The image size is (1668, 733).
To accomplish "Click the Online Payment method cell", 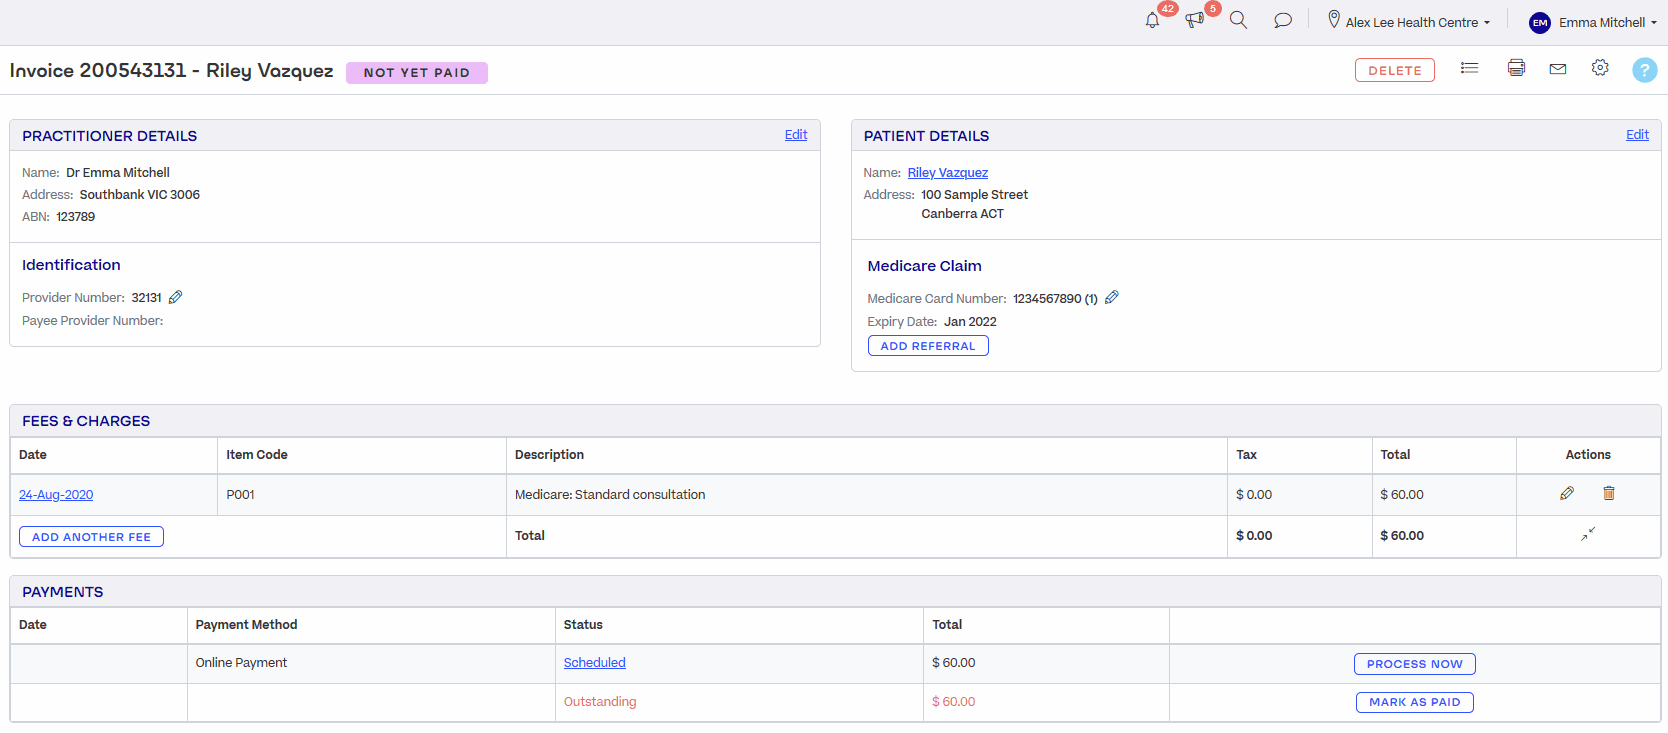I will pyautogui.click(x=371, y=663).
